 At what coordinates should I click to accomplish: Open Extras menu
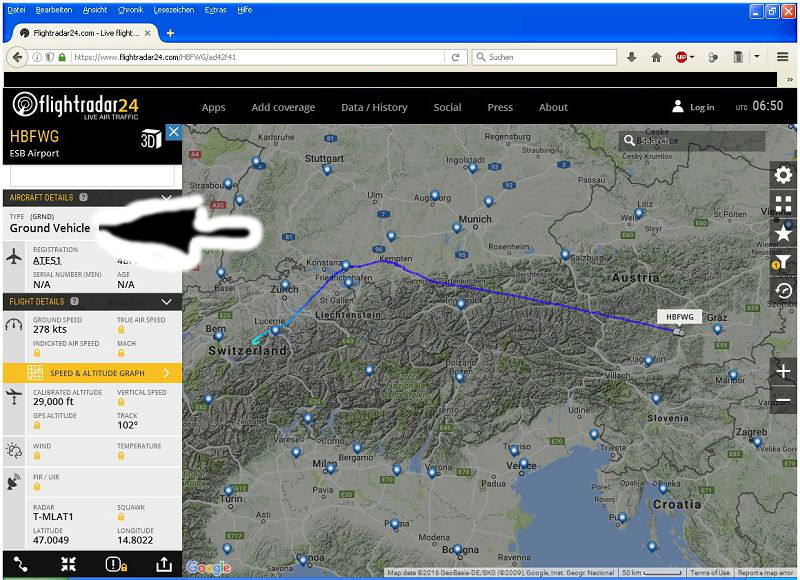pos(215,10)
